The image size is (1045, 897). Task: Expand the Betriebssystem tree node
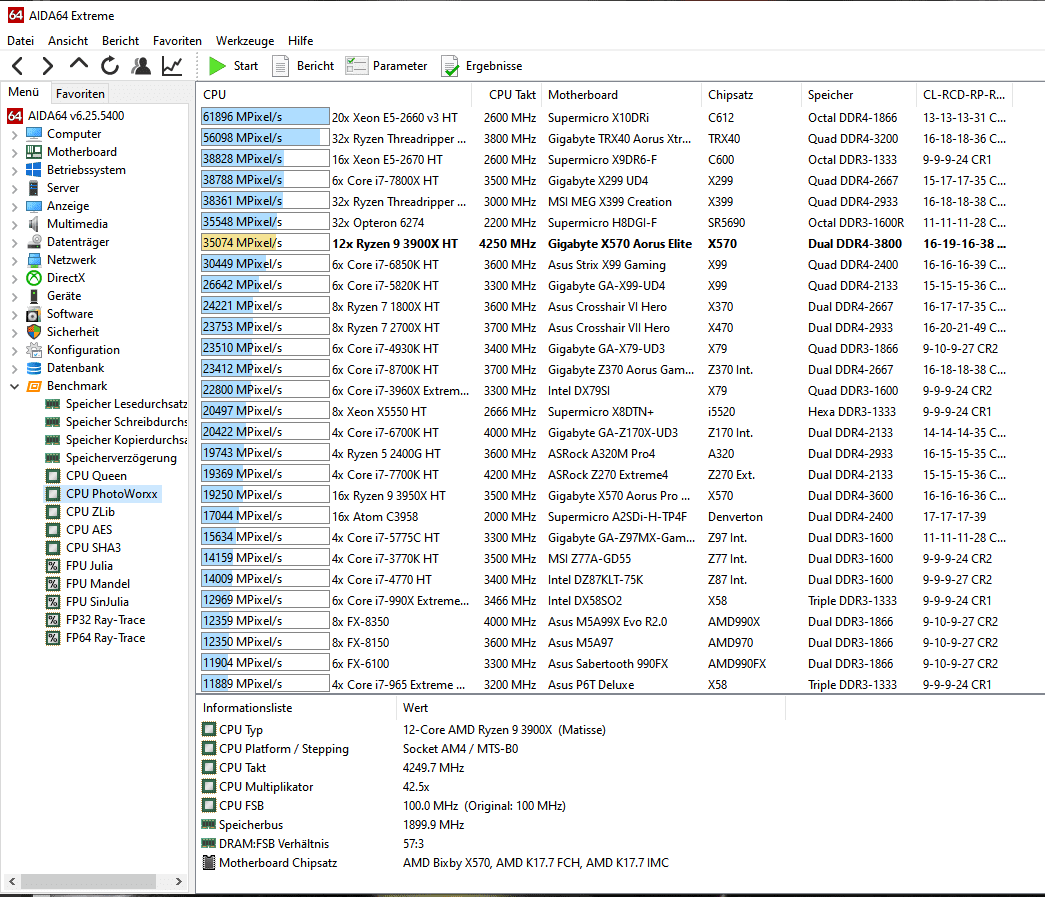15,170
